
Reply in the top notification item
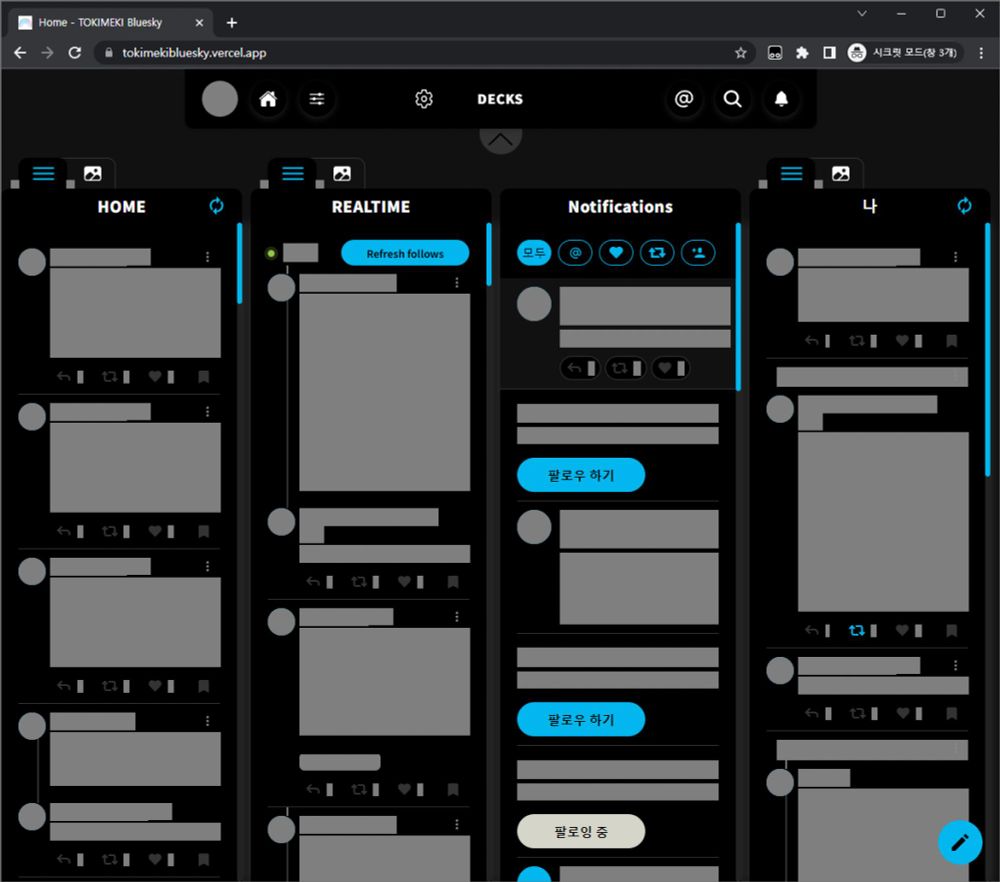[579, 368]
